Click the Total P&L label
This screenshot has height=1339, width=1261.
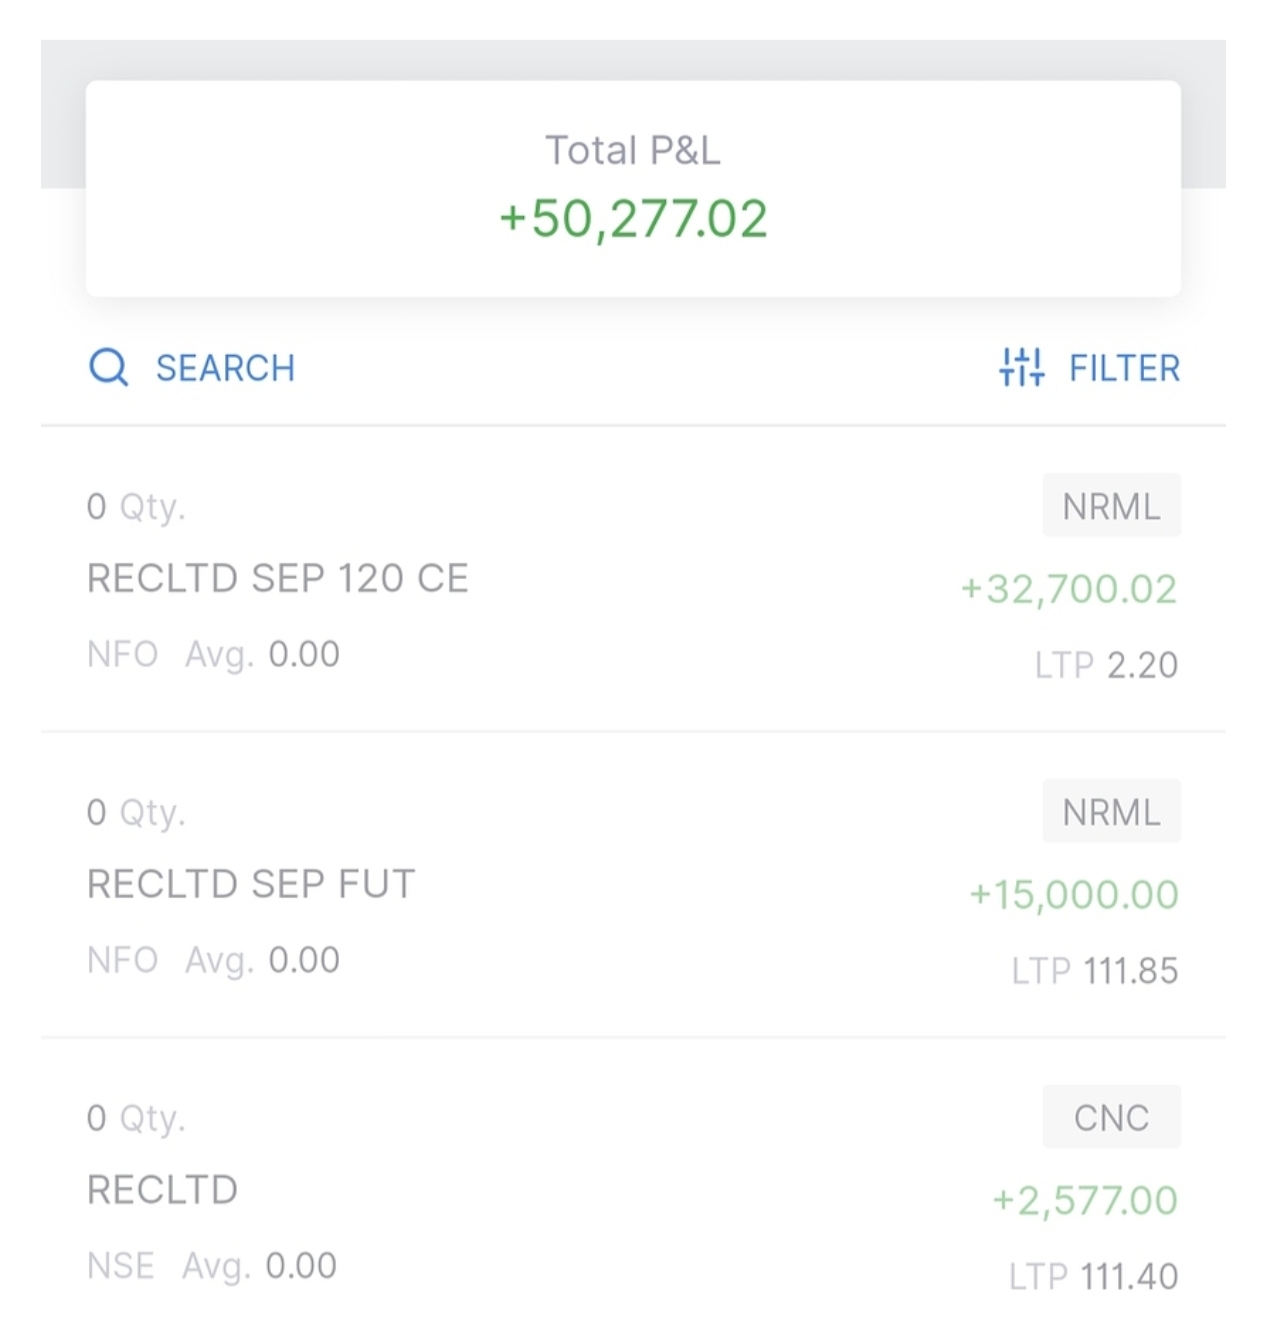click(x=632, y=150)
